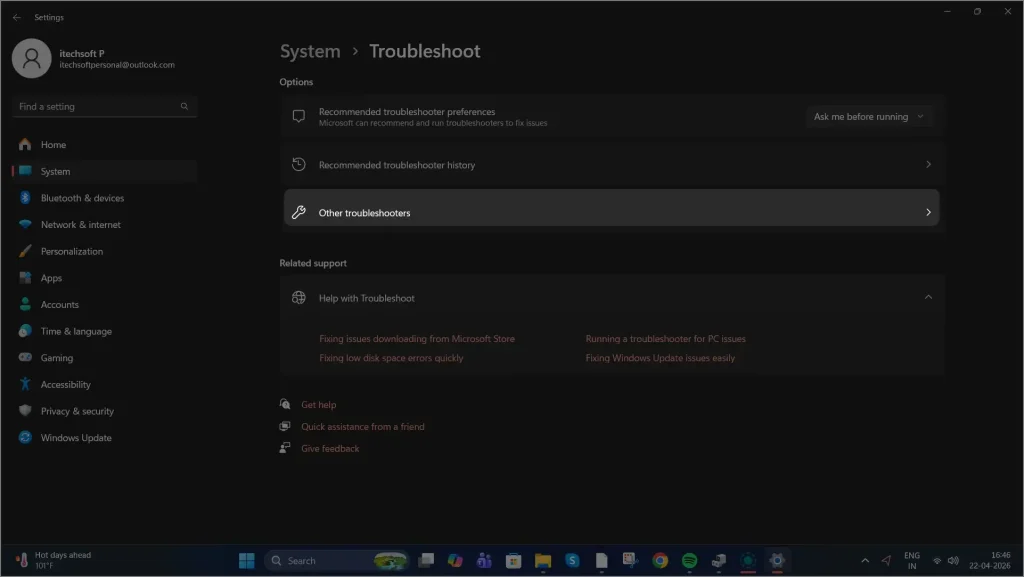Open Network & internet settings
The height and width of the screenshot is (577, 1024).
click(80, 224)
